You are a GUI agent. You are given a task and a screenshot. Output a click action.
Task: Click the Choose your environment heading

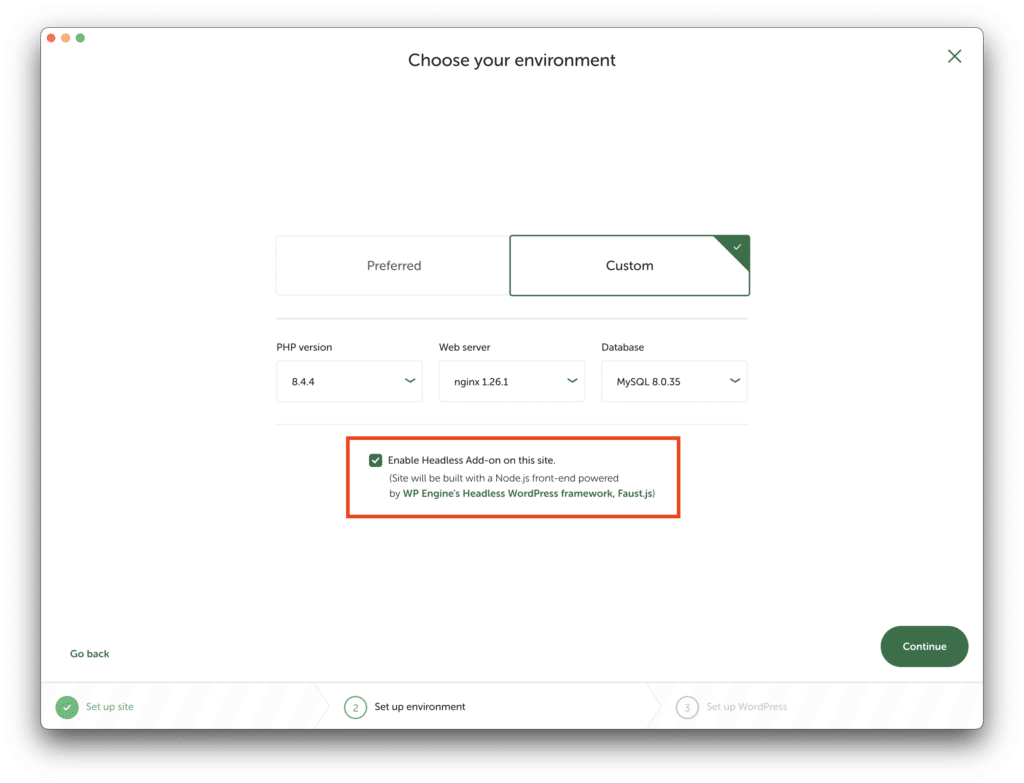pos(512,60)
